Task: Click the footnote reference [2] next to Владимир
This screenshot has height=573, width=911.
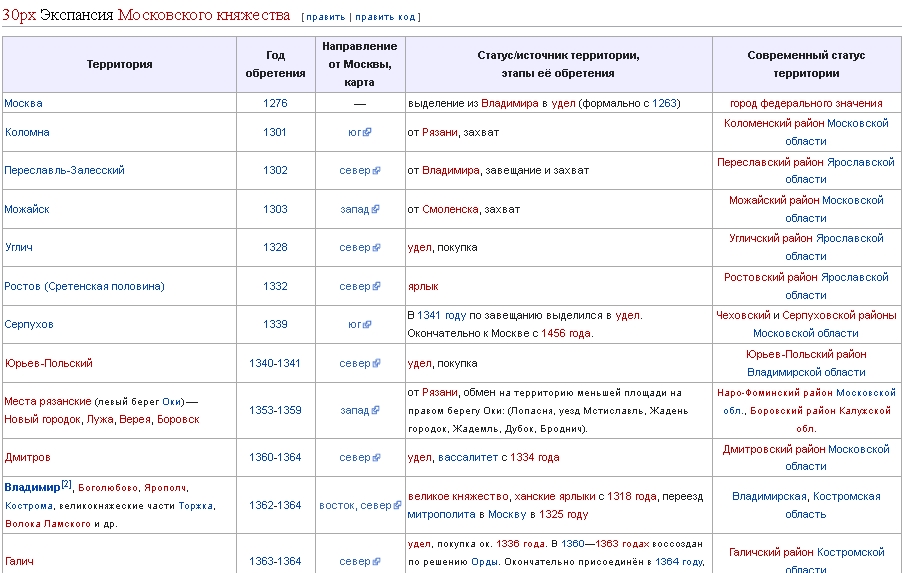Action: tap(66, 484)
